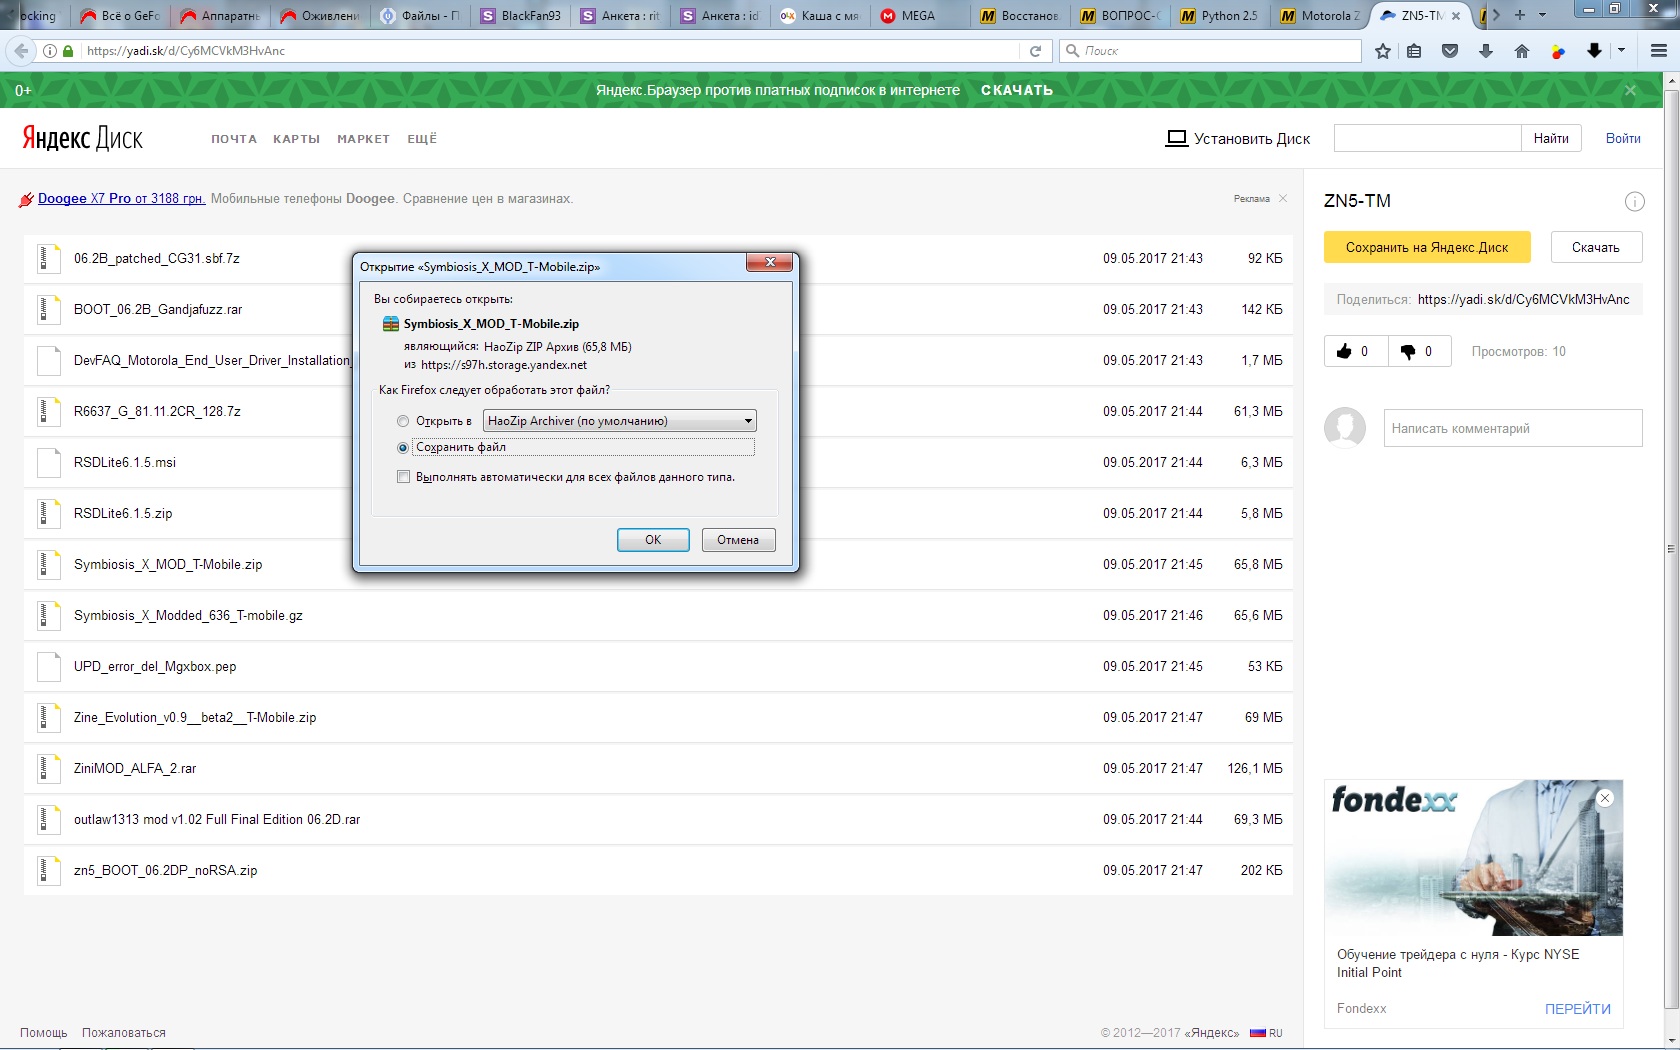Close the Doogee advertisement line
1680x1050 pixels.
click(1283, 198)
